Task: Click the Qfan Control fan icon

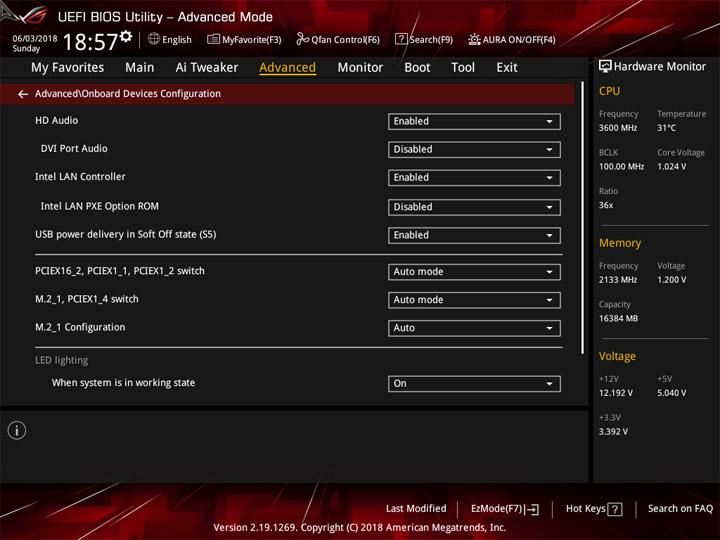Action: [x=302, y=39]
